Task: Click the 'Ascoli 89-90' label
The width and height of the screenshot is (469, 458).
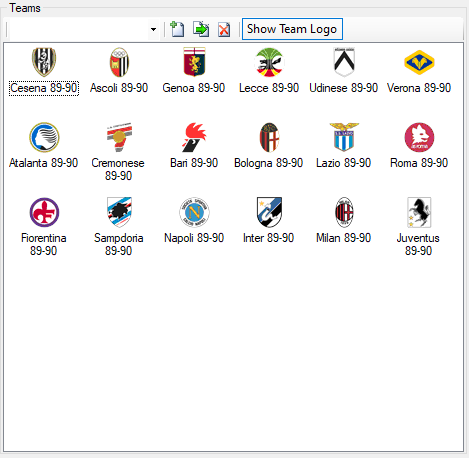Action: coord(119,88)
